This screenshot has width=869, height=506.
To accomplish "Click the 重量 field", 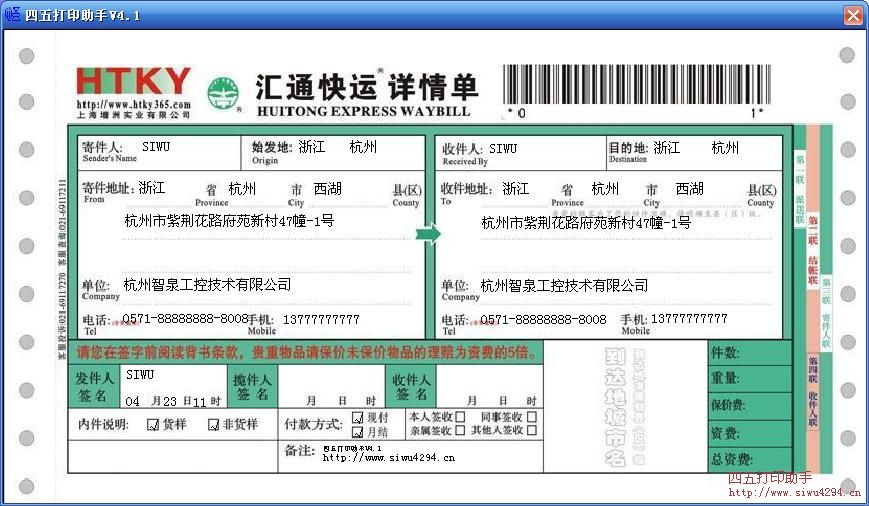I will click(750, 379).
